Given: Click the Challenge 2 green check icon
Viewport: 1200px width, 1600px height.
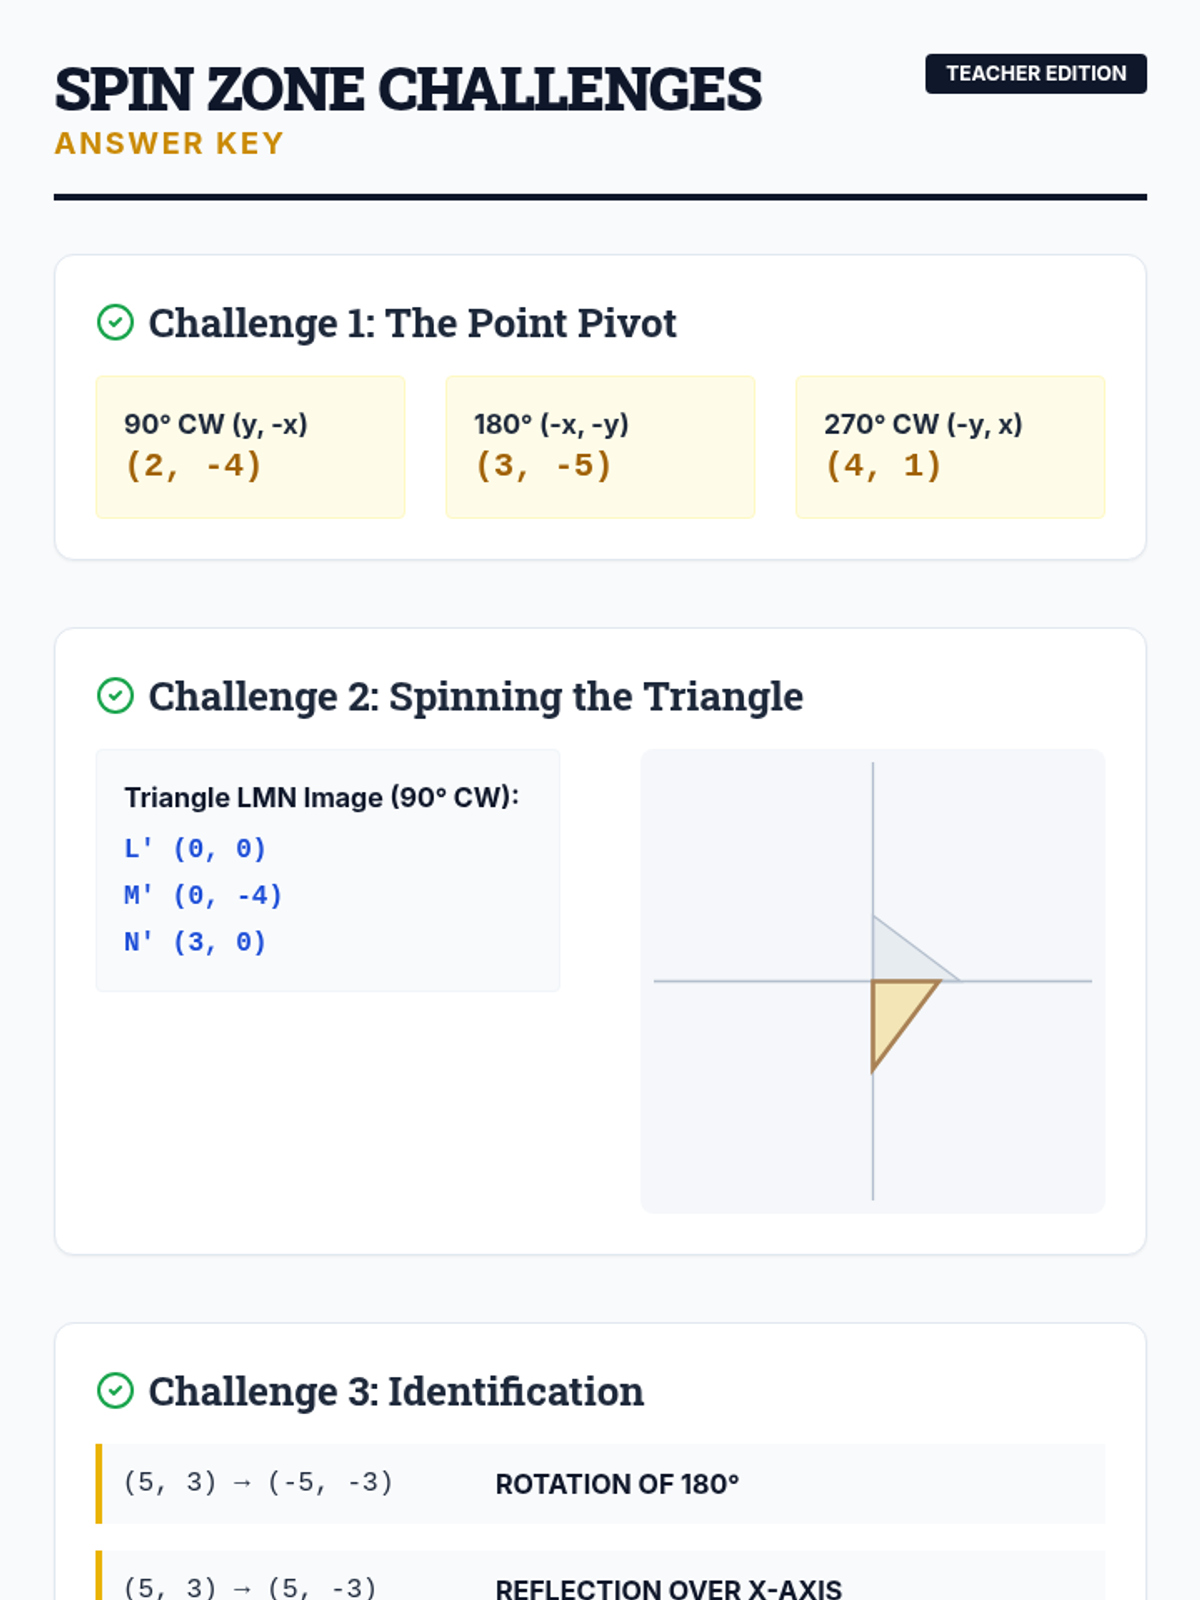Looking at the screenshot, I should (x=115, y=696).
